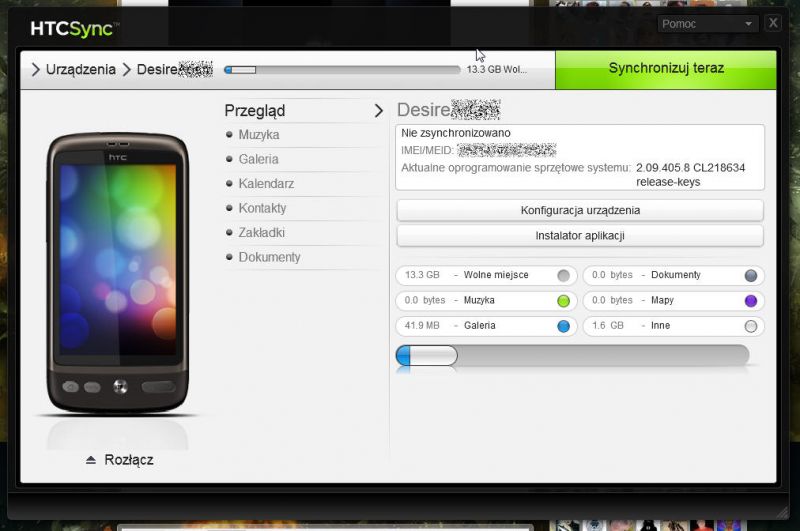Click the 1.6 GB Inne entry
Viewport: 800px width, 531px height.
(x=673, y=326)
